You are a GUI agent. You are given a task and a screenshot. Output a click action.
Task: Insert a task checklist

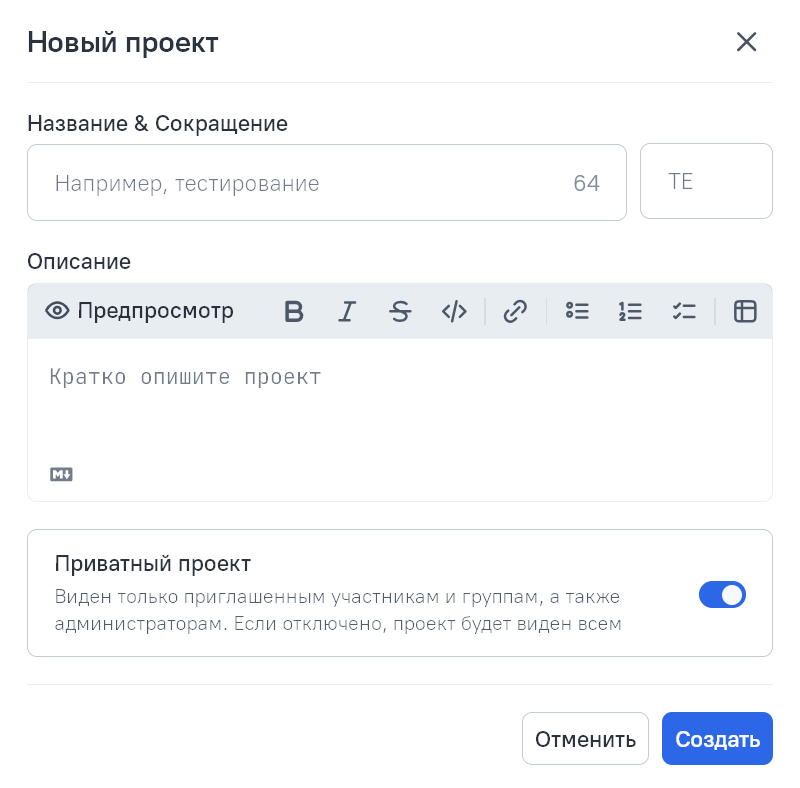tap(684, 312)
